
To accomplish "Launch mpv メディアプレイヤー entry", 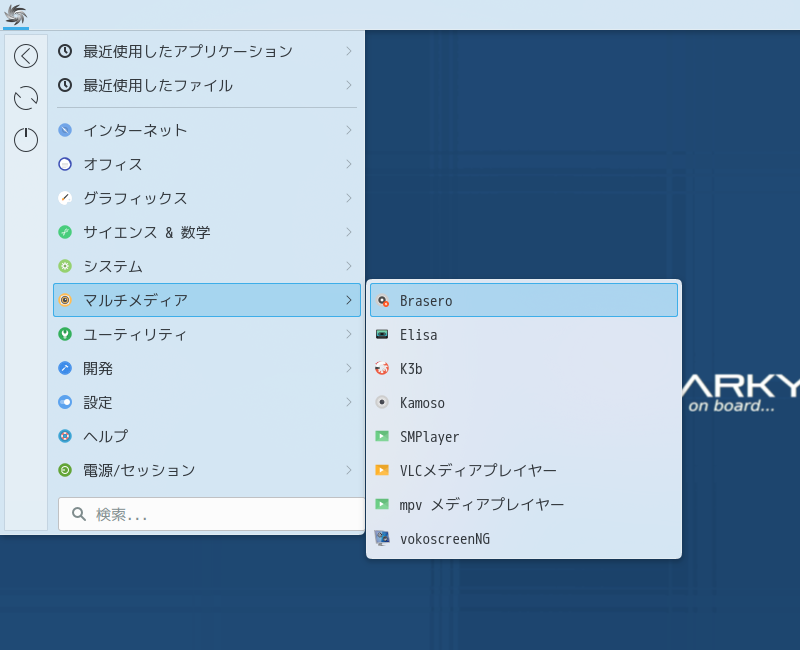I will (x=524, y=504).
